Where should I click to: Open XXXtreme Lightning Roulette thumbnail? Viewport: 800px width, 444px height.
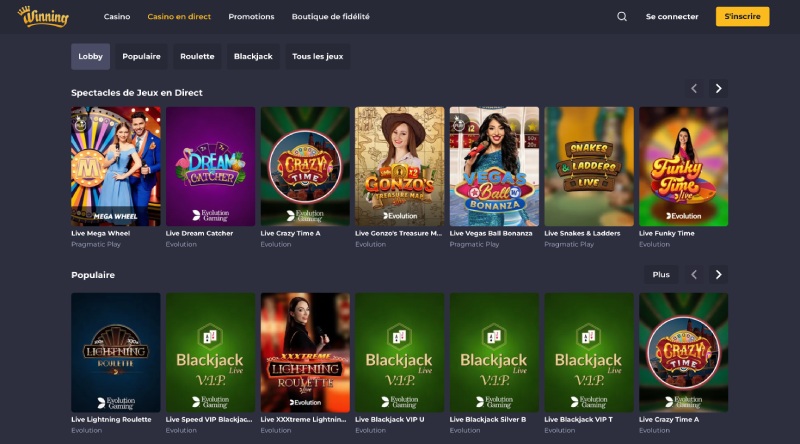tap(305, 353)
